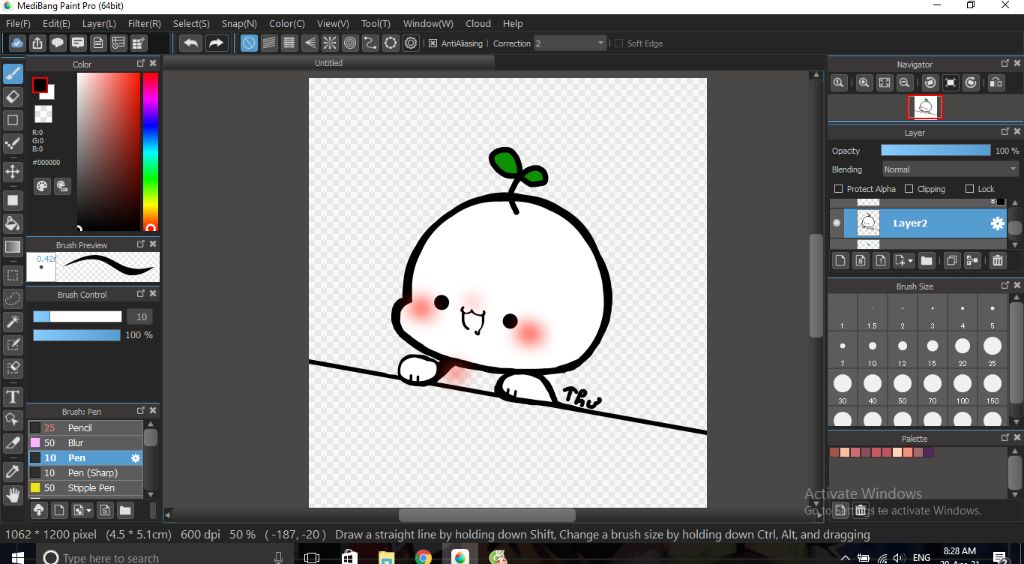The width and height of the screenshot is (1024, 564).
Task: Enable the Clipping checkbox
Action: point(909,189)
